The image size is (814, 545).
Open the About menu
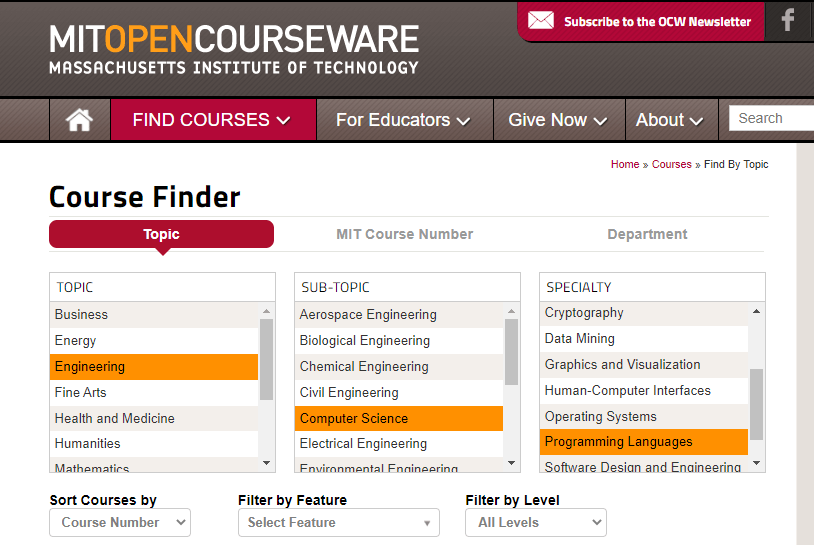[x=672, y=120]
